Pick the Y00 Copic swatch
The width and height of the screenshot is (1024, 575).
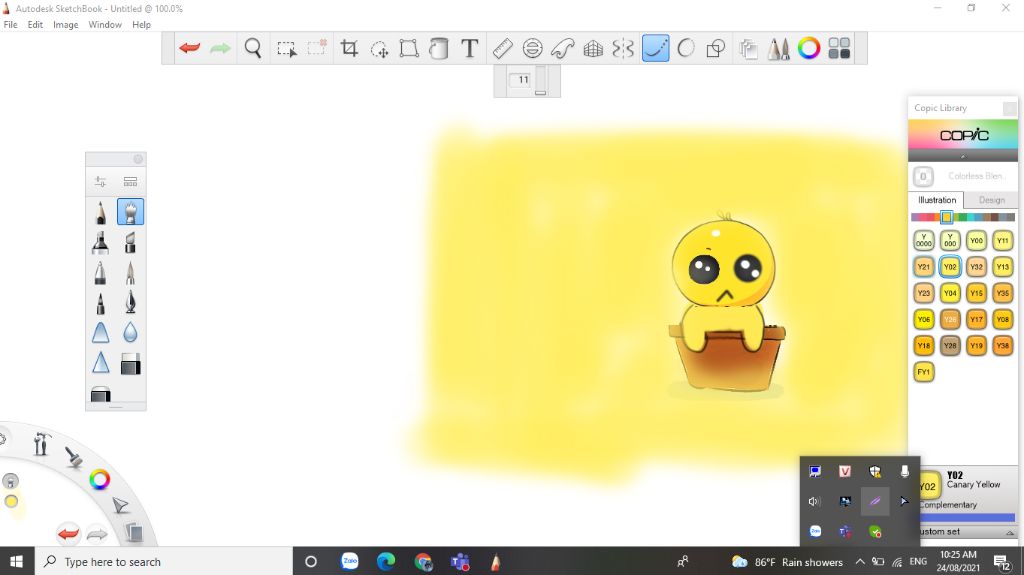point(976,240)
